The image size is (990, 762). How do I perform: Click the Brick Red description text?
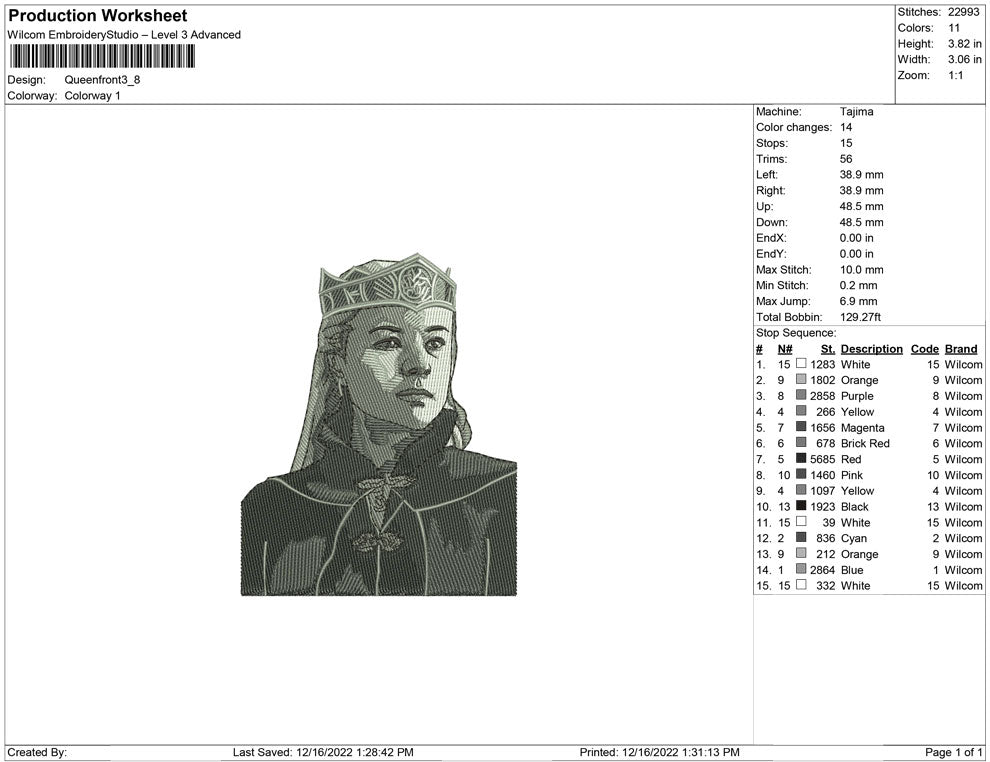coord(865,443)
